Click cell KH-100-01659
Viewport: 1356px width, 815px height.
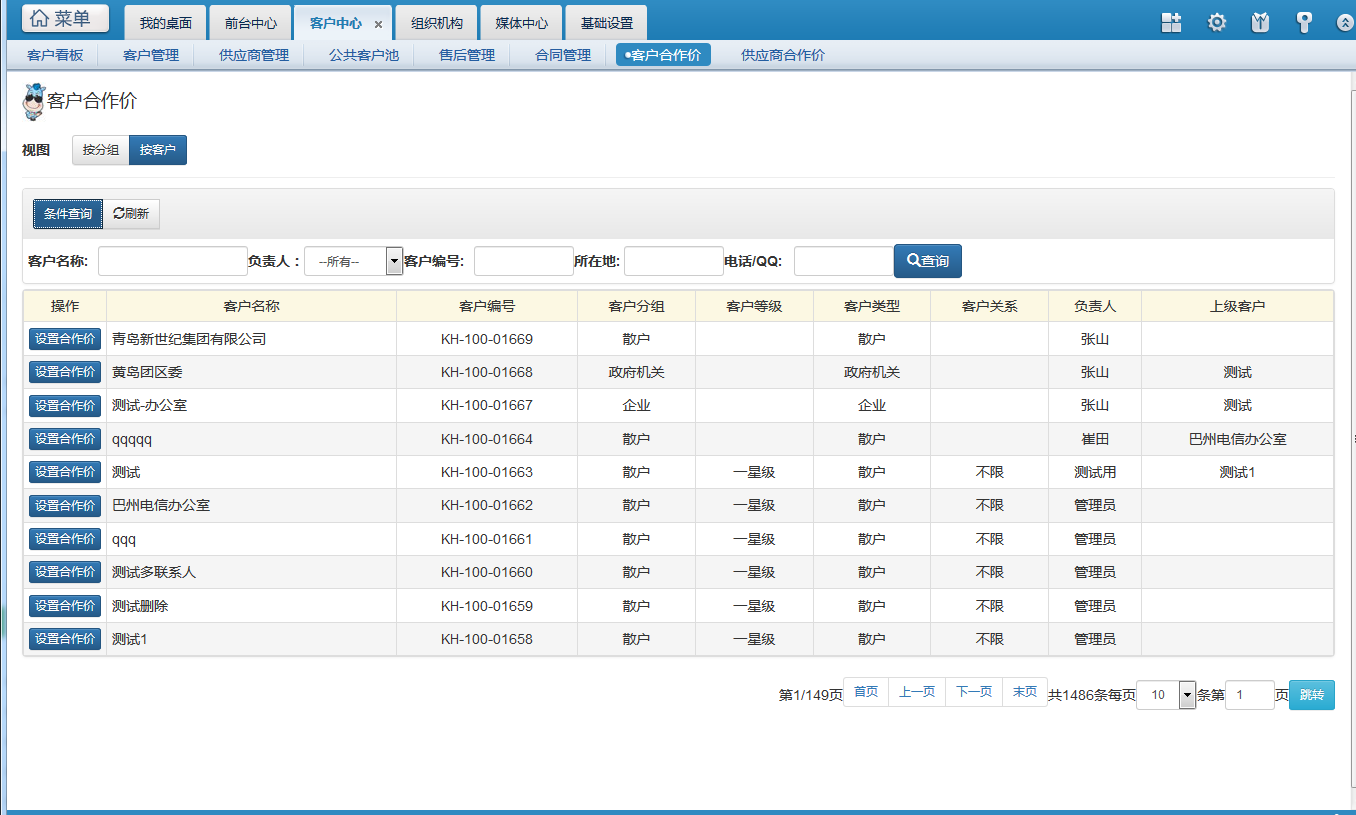pos(487,606)
